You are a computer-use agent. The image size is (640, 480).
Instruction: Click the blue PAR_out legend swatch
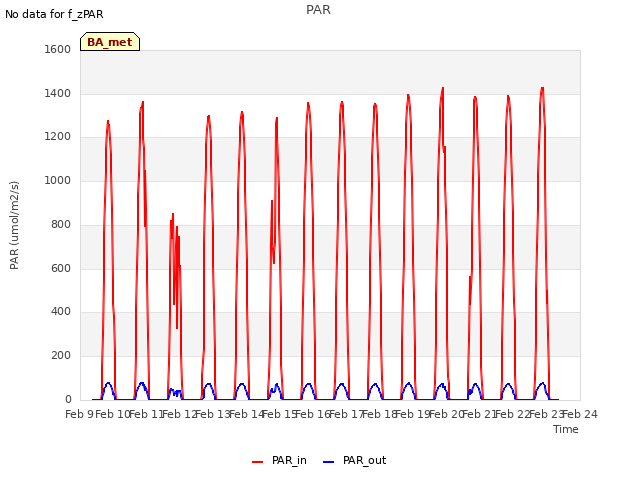pos(329,462)
